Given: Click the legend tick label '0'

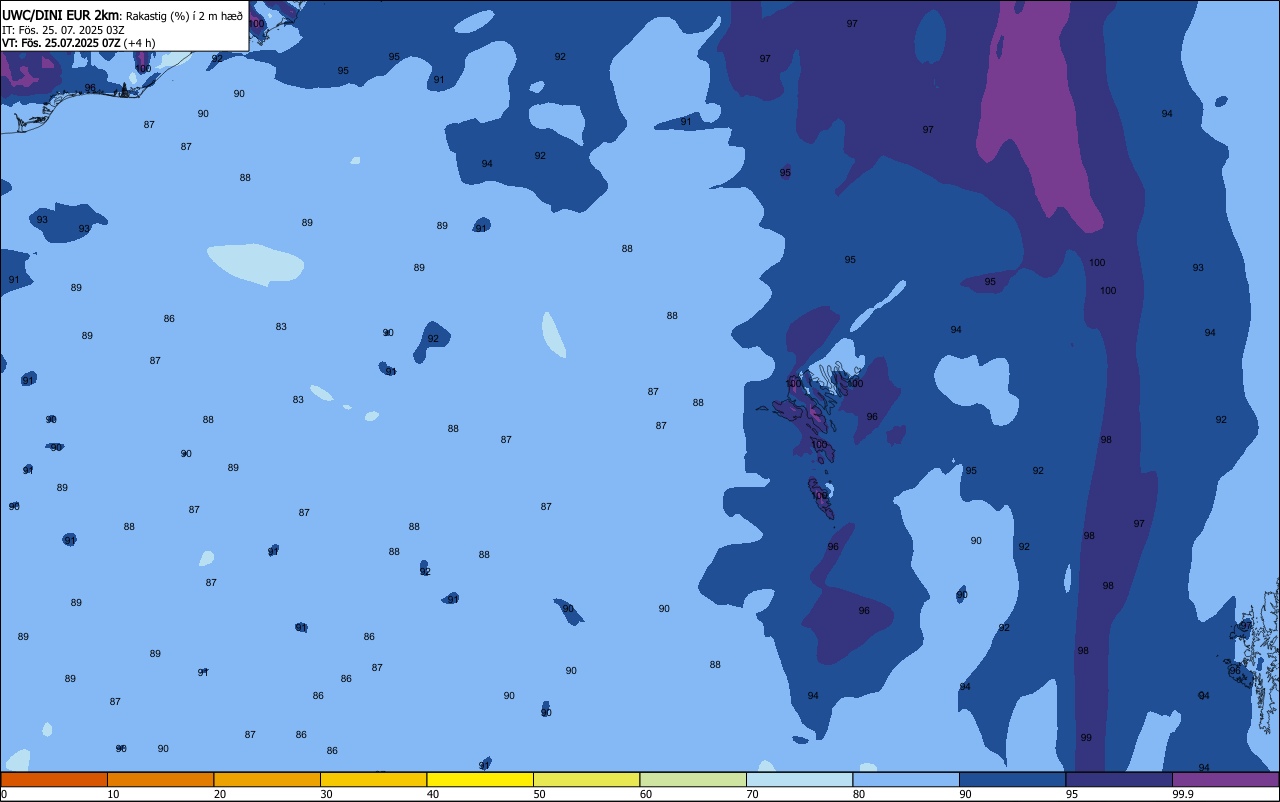Looking at the screenshot, I should click(x=4, y=794).
